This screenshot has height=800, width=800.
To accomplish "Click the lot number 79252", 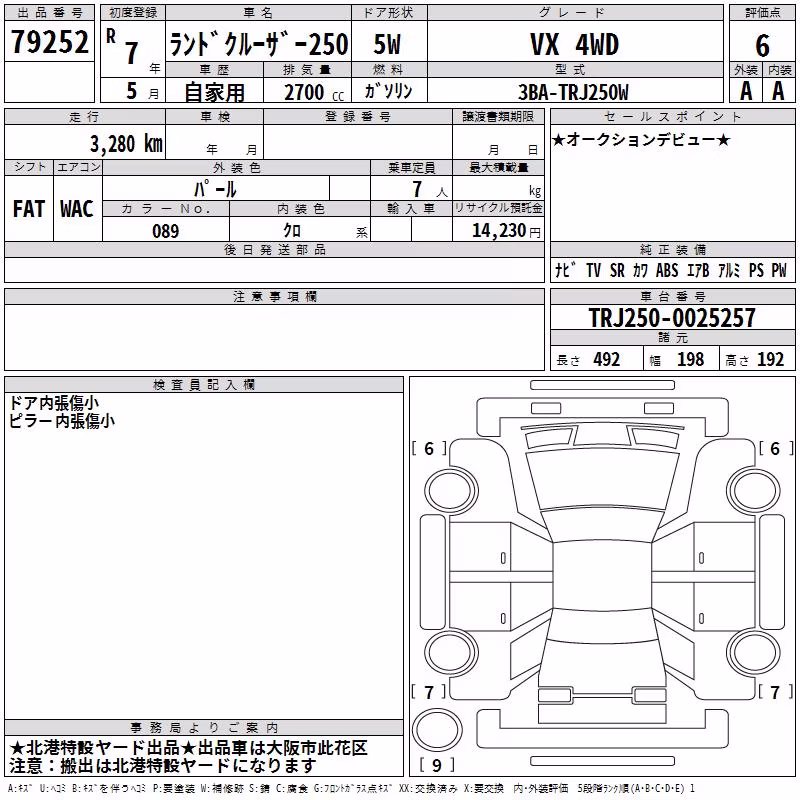I will [49, 41].
